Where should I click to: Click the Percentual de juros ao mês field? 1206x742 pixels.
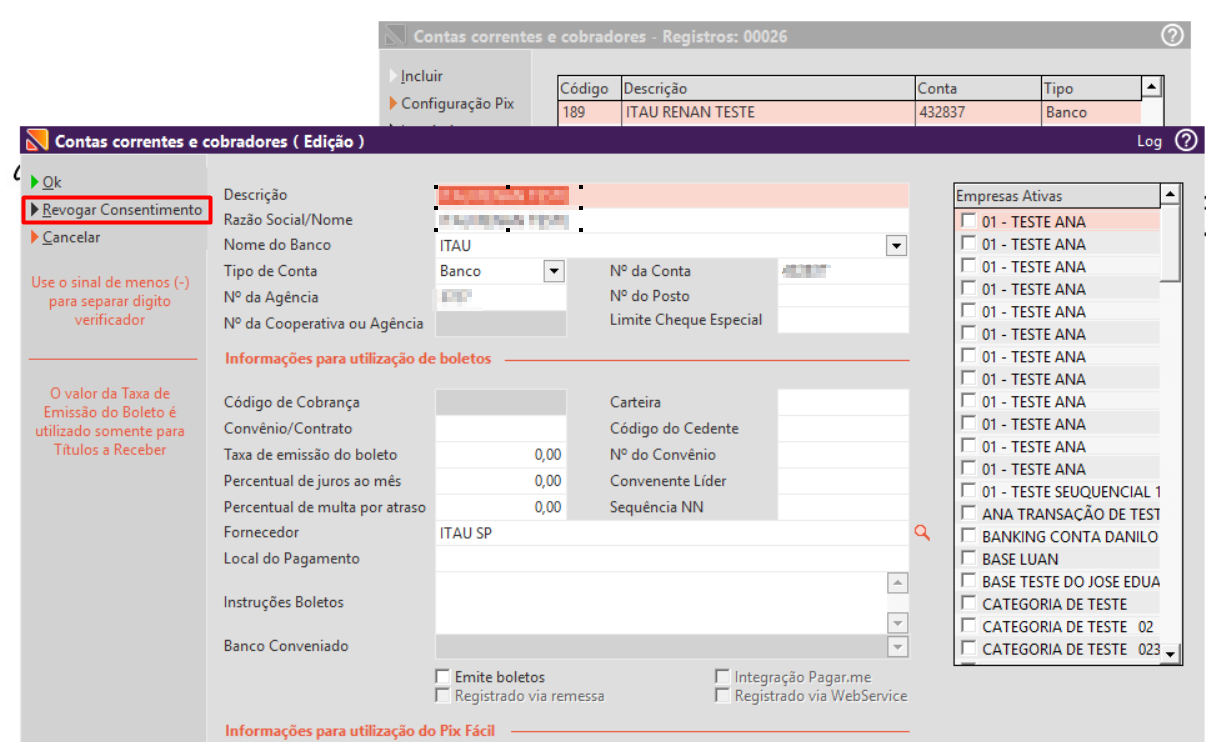click(501, 480)
